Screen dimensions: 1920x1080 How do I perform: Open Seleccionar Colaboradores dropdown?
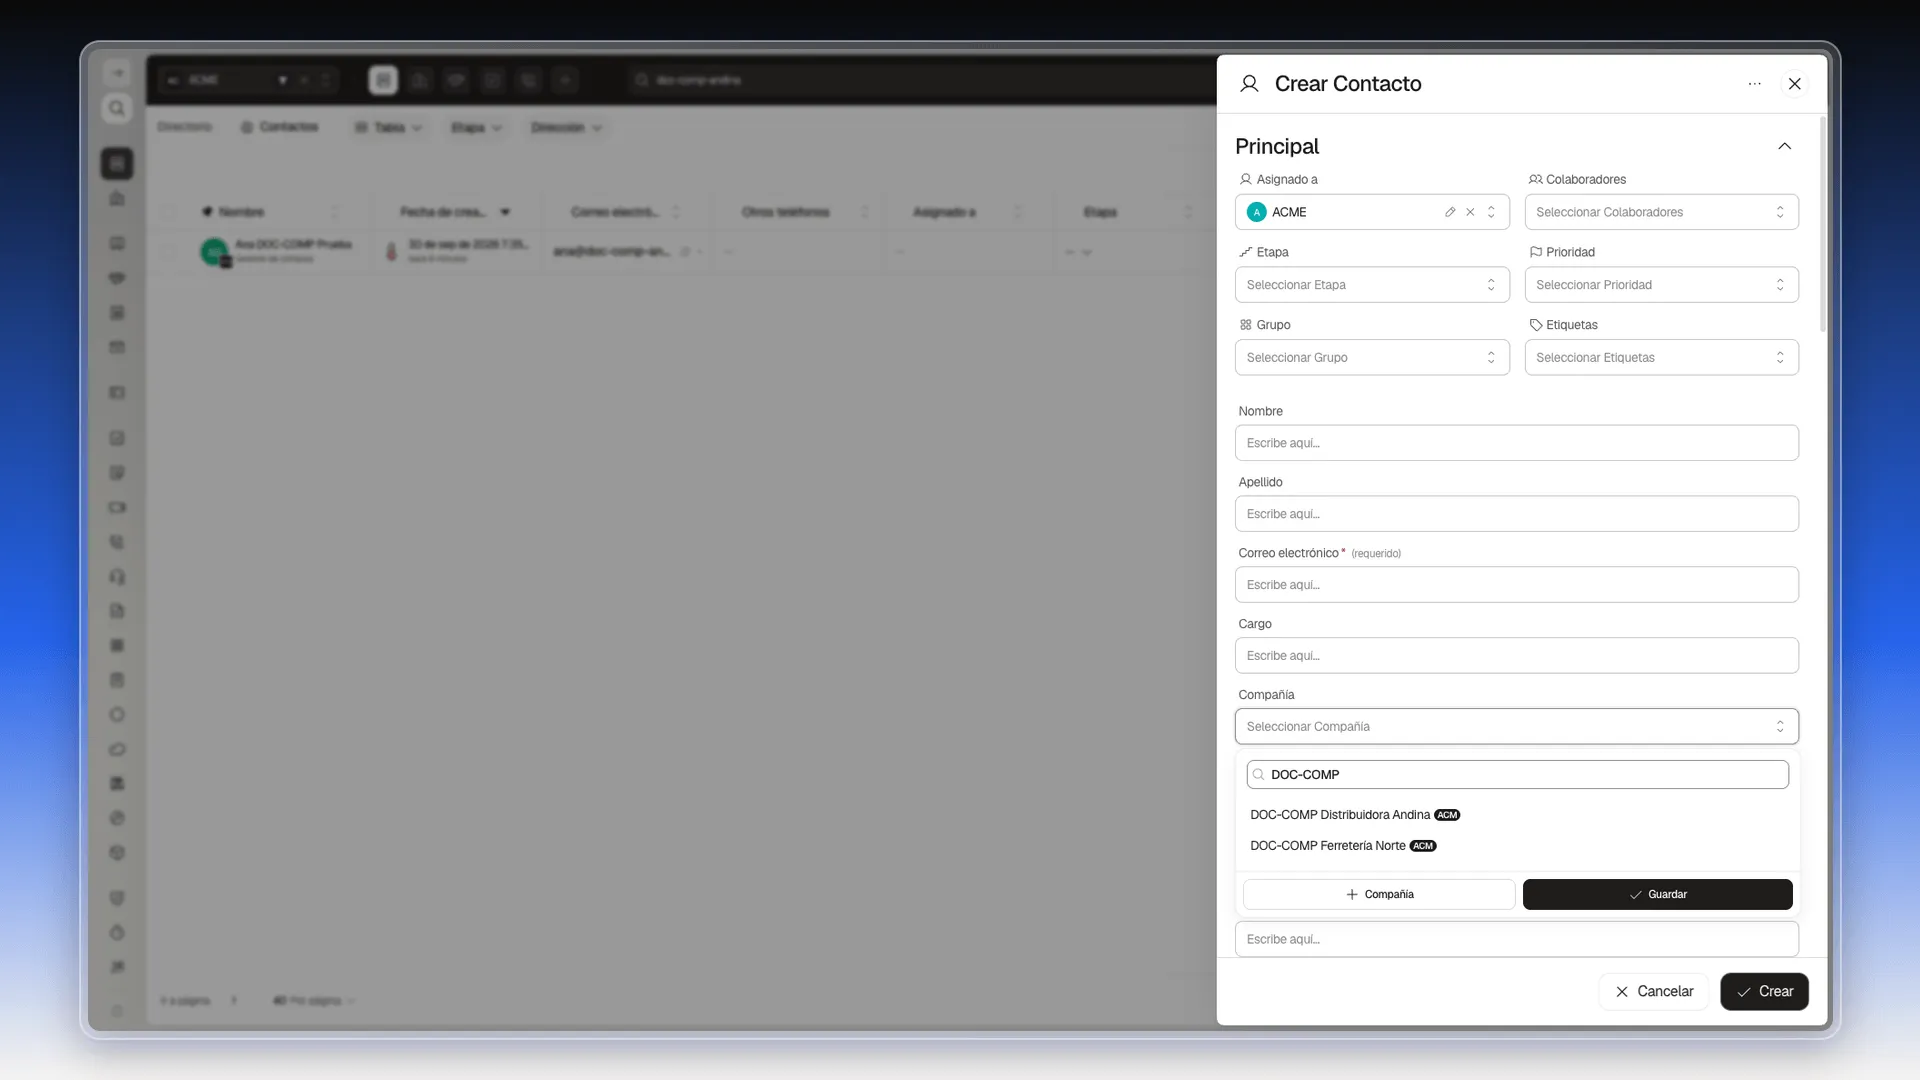pos(1661,212)
